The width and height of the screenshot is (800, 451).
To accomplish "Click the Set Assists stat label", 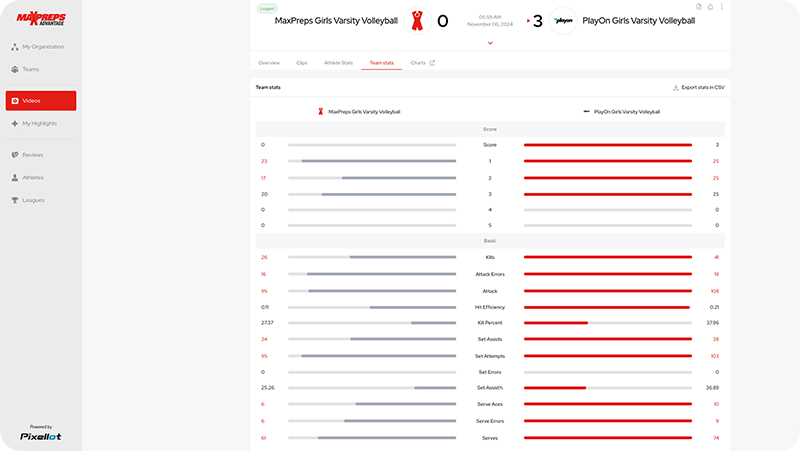I will click(x=490, y=339).
